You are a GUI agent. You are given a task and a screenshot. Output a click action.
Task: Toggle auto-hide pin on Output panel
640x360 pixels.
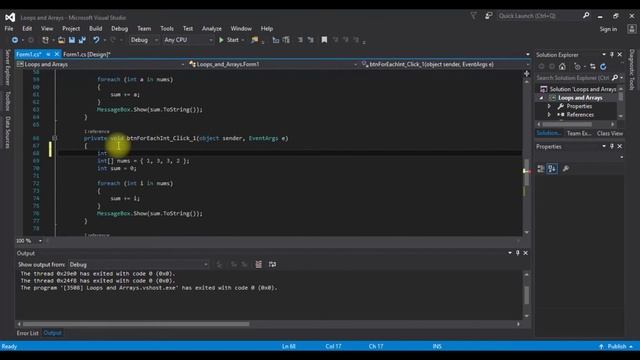[518, 253]
